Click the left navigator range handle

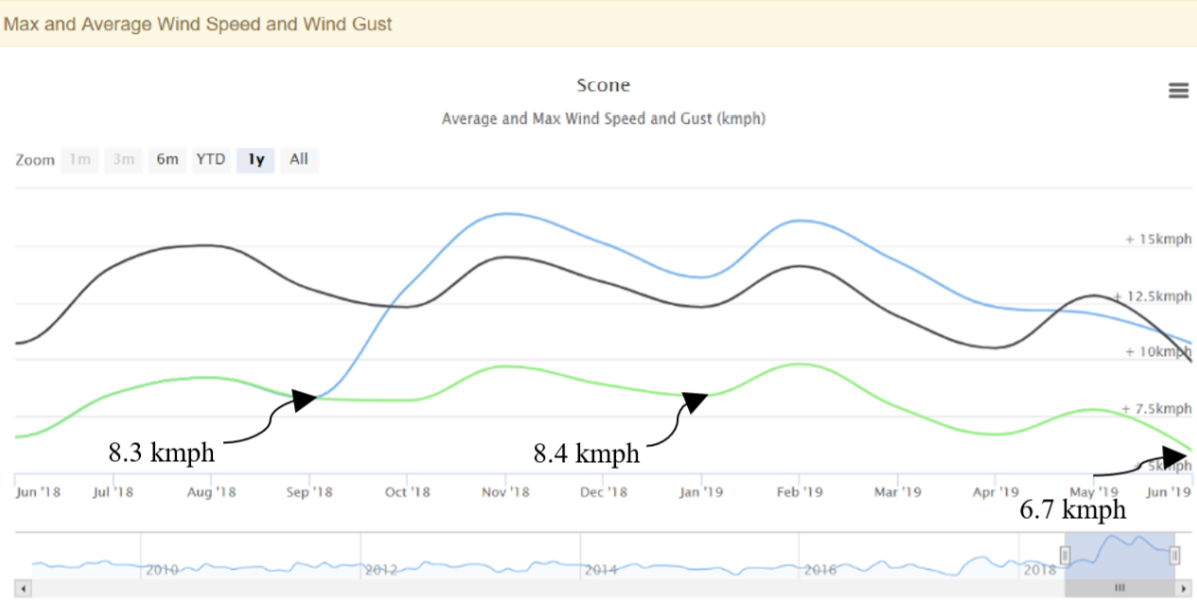tap(1063, 554)
